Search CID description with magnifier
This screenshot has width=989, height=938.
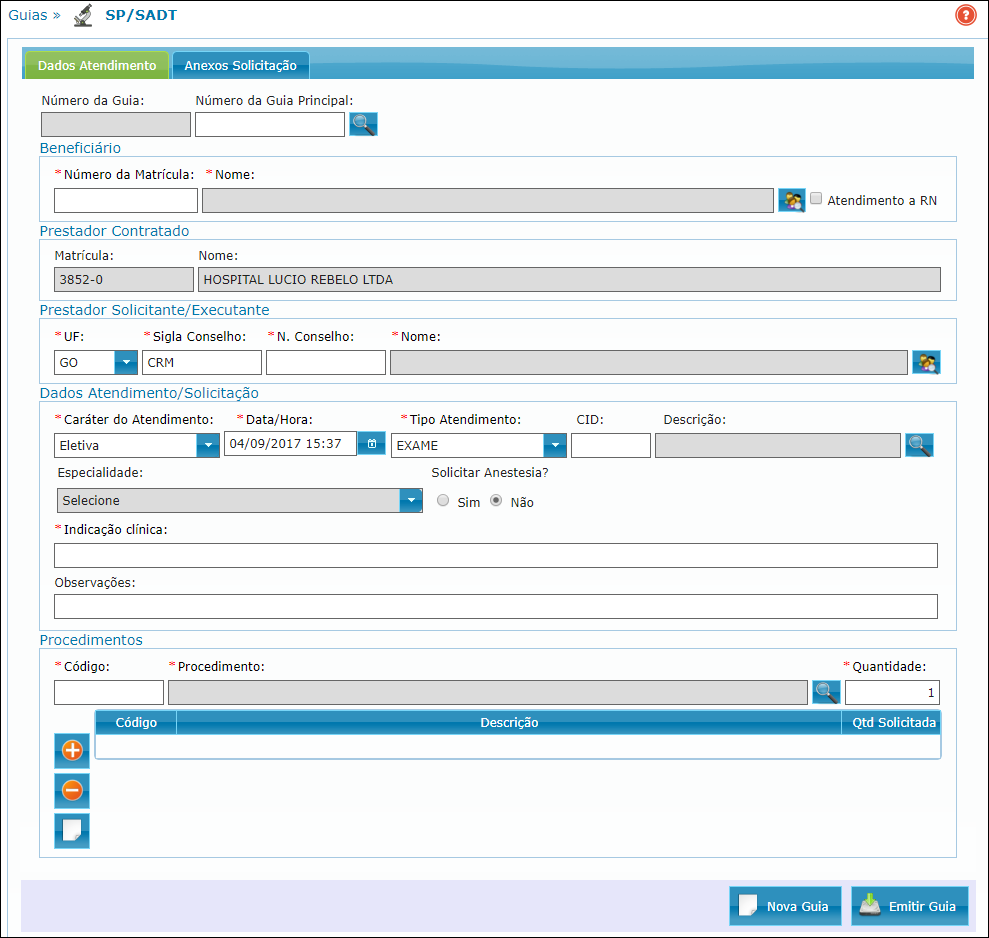(919, 445)
